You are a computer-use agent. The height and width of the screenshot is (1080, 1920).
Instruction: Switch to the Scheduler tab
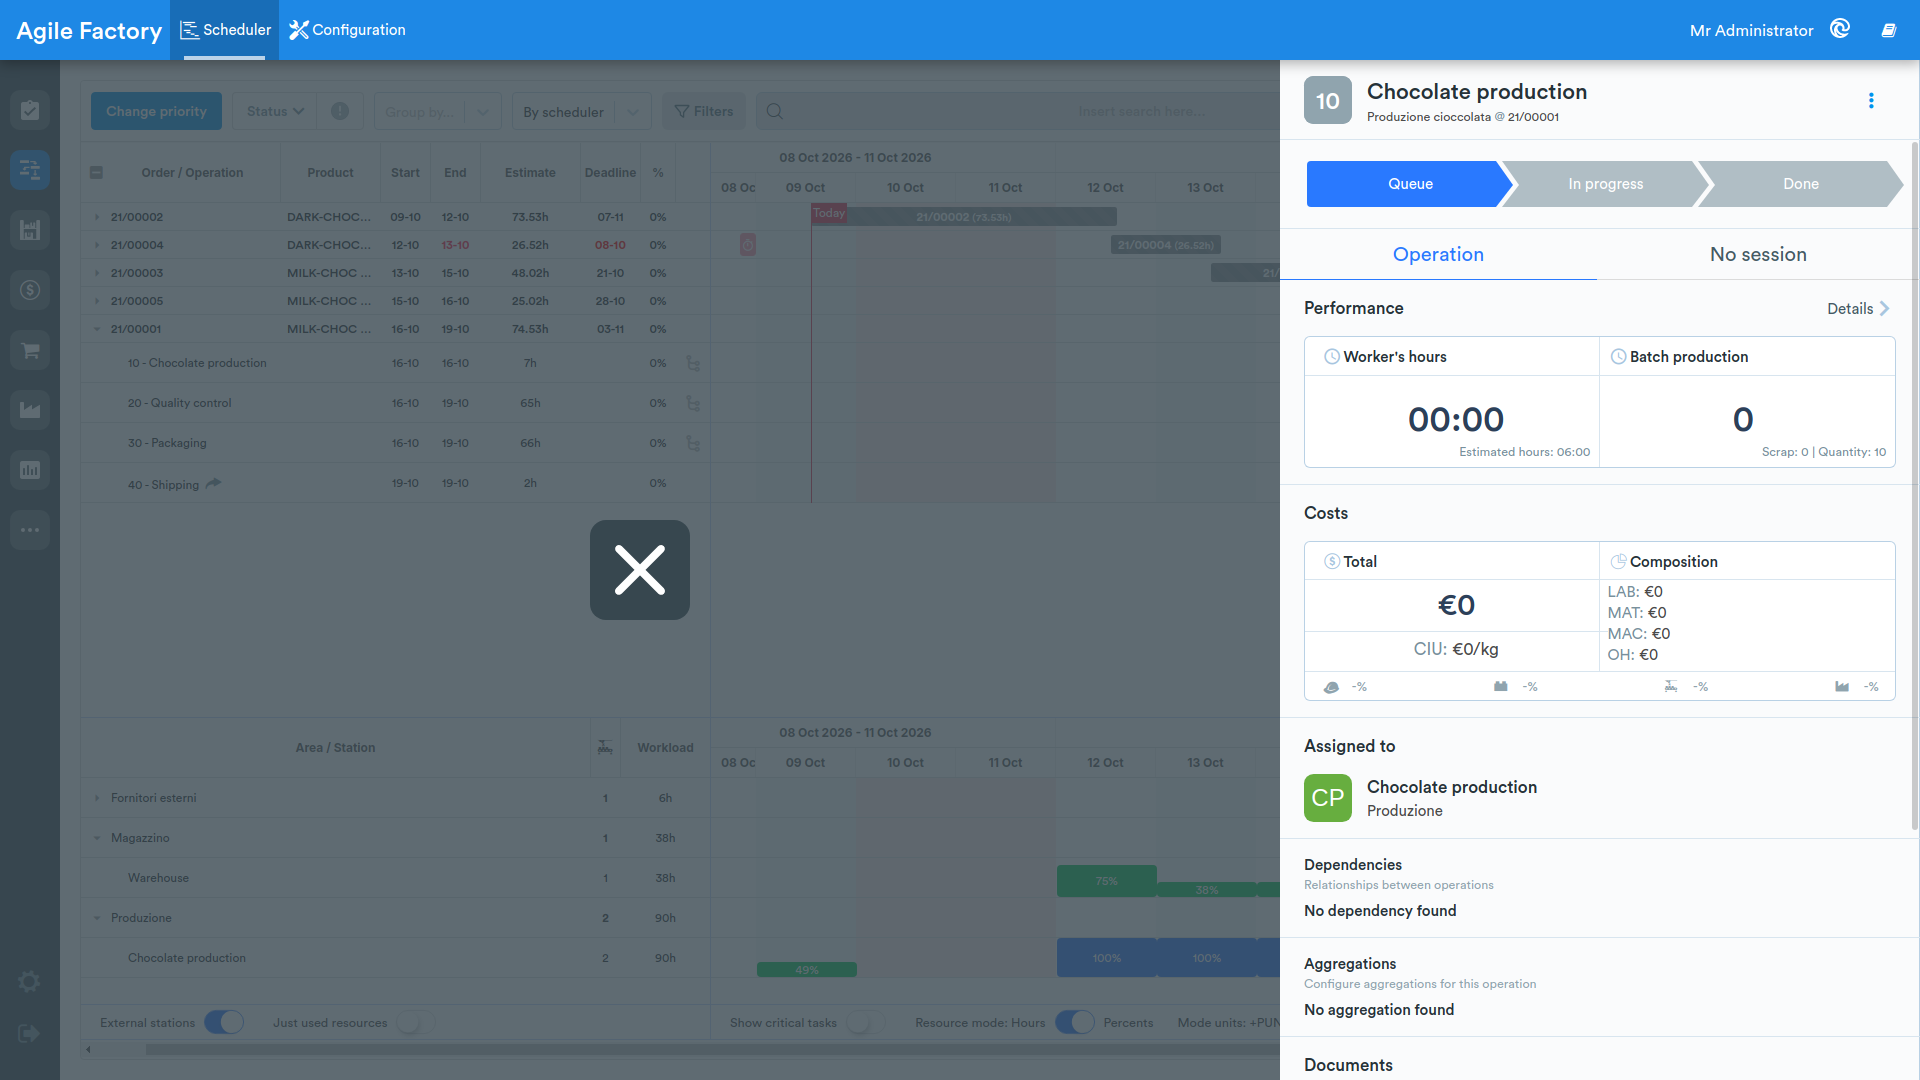pos(225,30)
